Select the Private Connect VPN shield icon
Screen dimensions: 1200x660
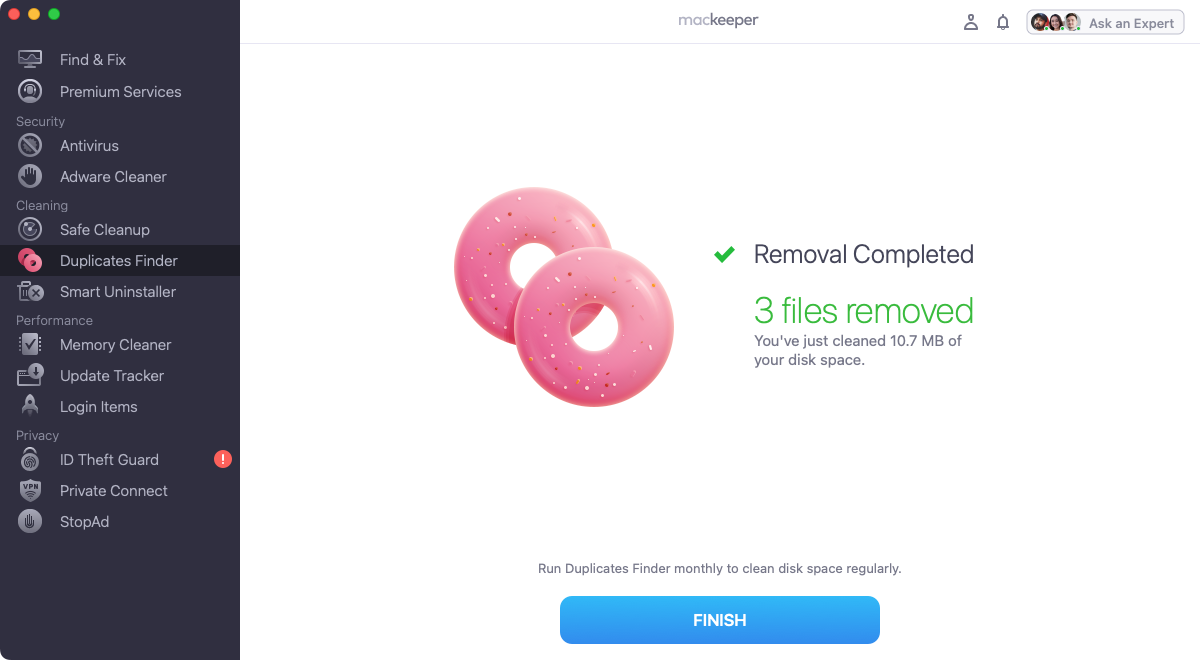pos(30,490)
